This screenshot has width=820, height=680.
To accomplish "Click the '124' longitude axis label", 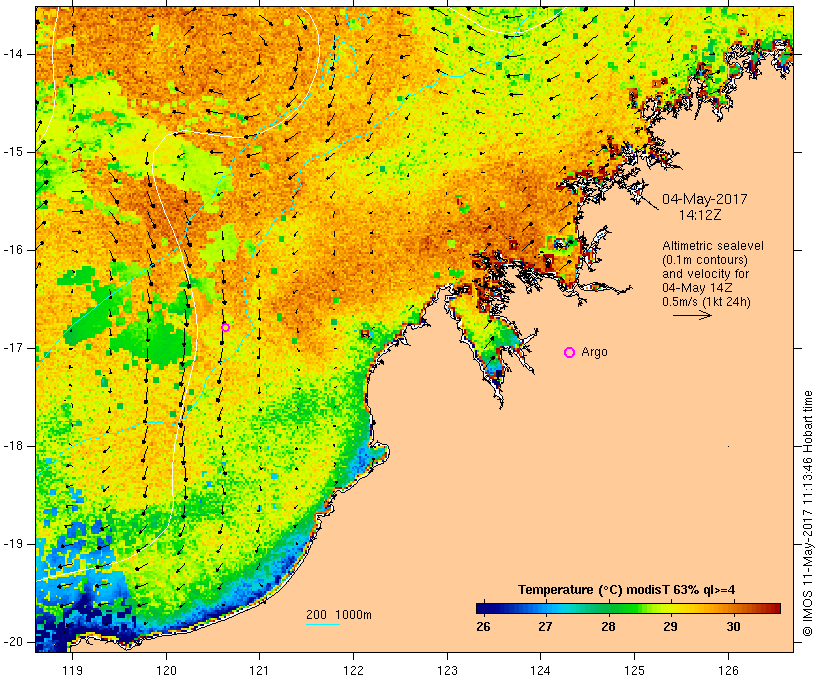I will pyautogui.click(x=541, y=670).
